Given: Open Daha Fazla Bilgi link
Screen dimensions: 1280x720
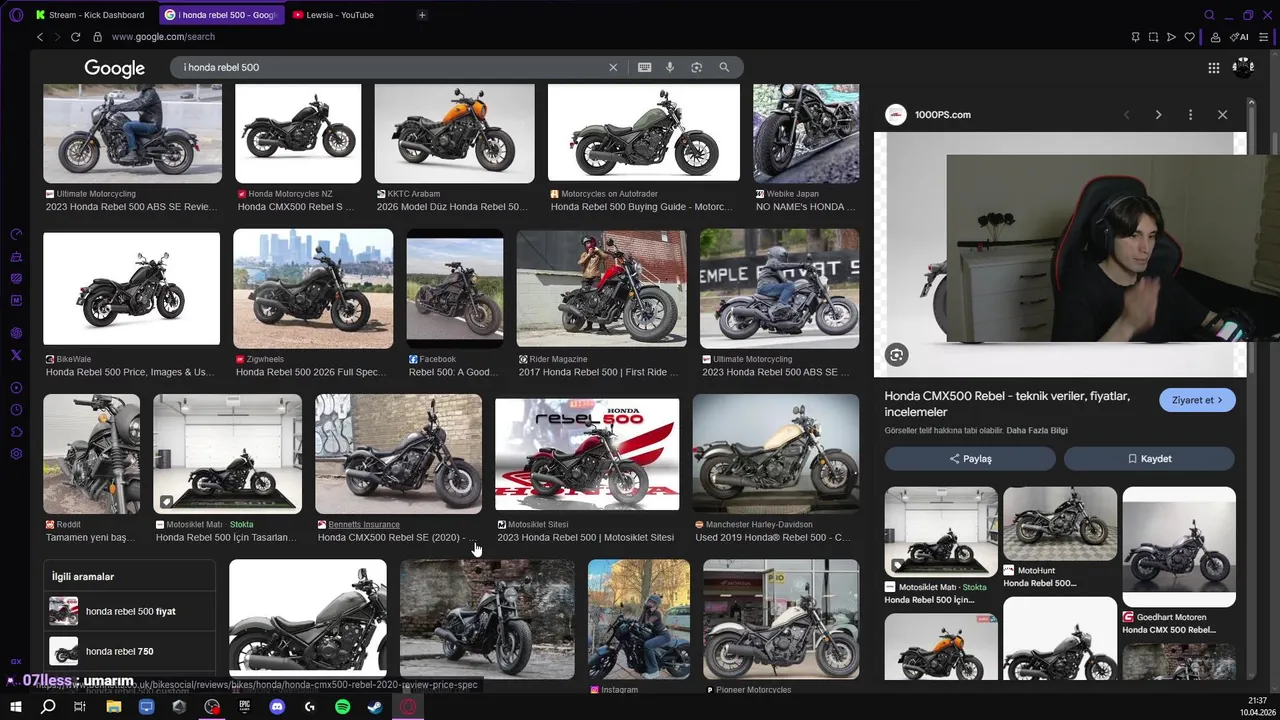Looking at the screenshot, I should [x=1037, y=431].
